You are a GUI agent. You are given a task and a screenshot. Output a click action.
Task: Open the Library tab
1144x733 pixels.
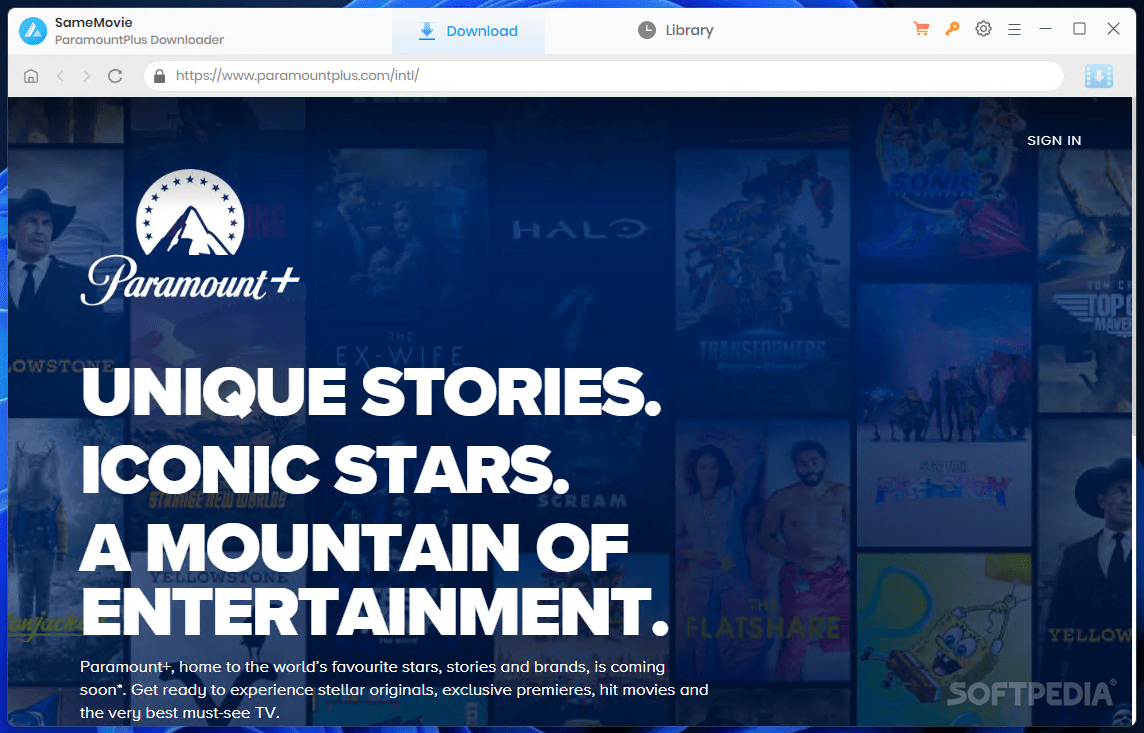tap(676, 30)
